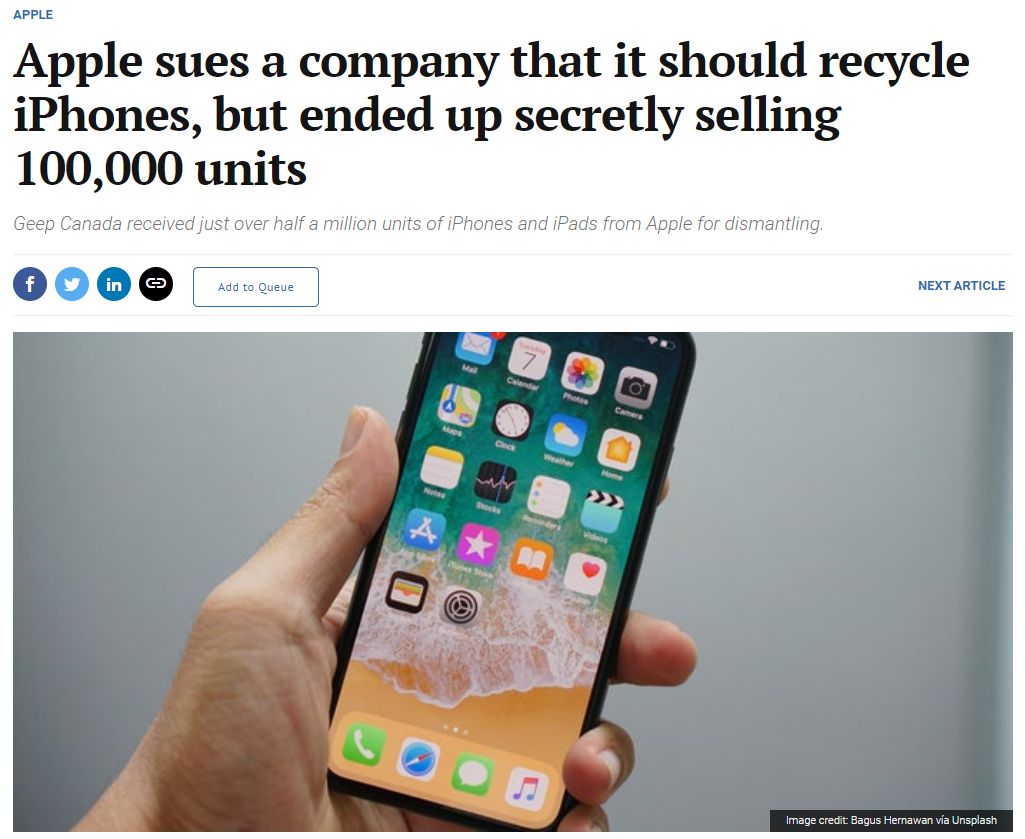Click the article headline text

pos(491,114)
